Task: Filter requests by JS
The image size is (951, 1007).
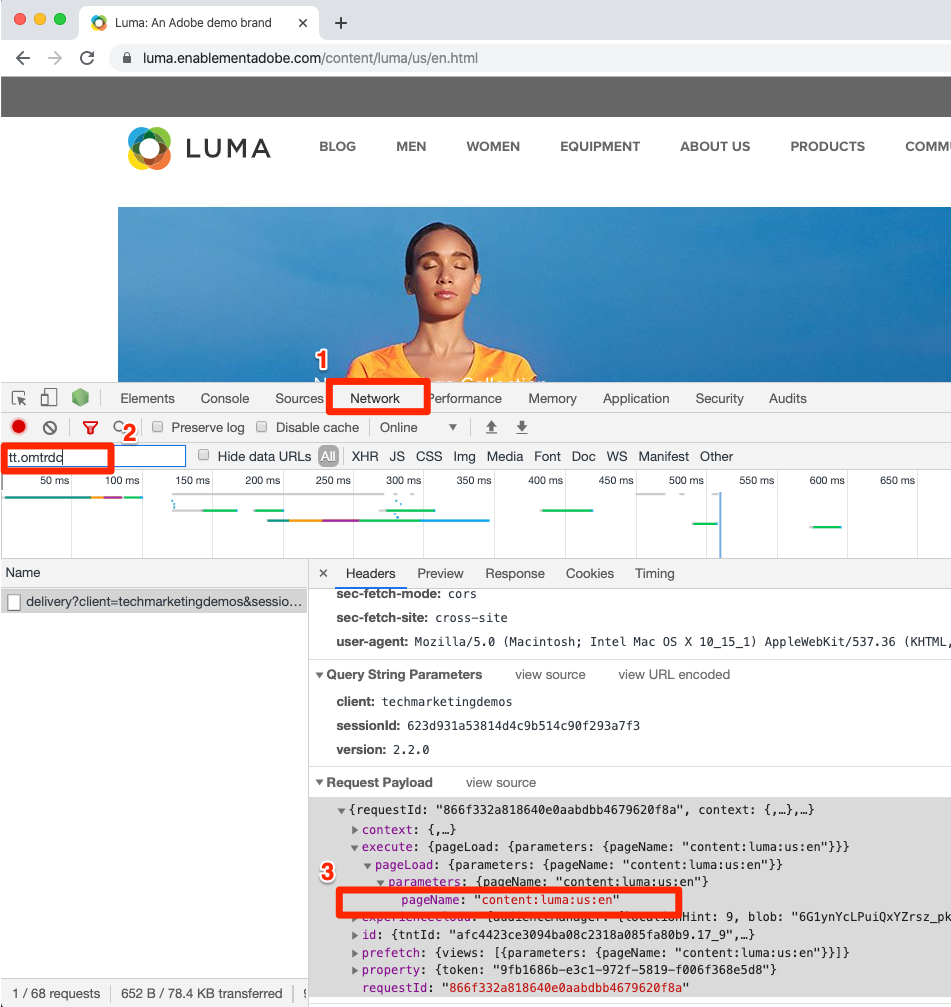Action: coord(397,457)
